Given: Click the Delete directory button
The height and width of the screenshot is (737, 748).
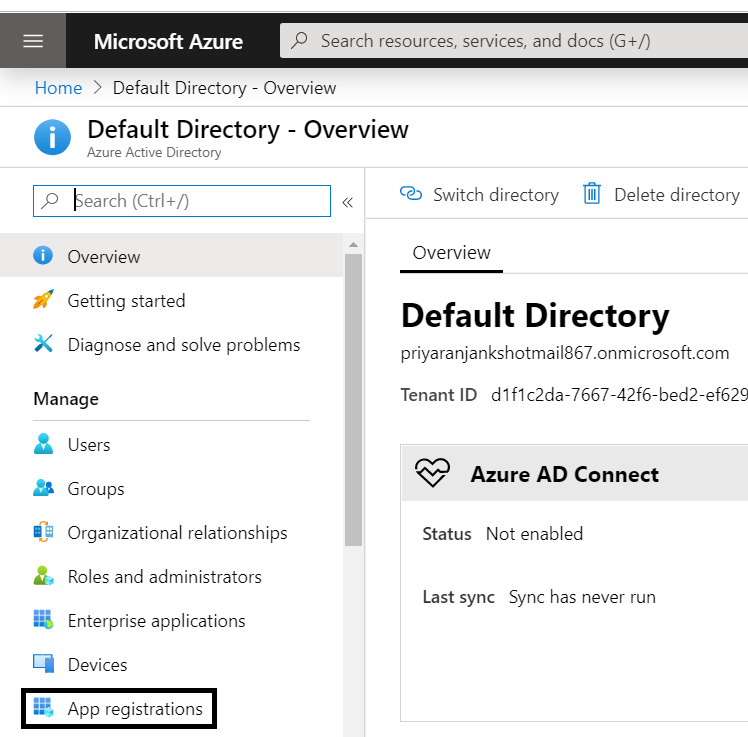Looking at the screenshot, I should (x=662, y=195).
